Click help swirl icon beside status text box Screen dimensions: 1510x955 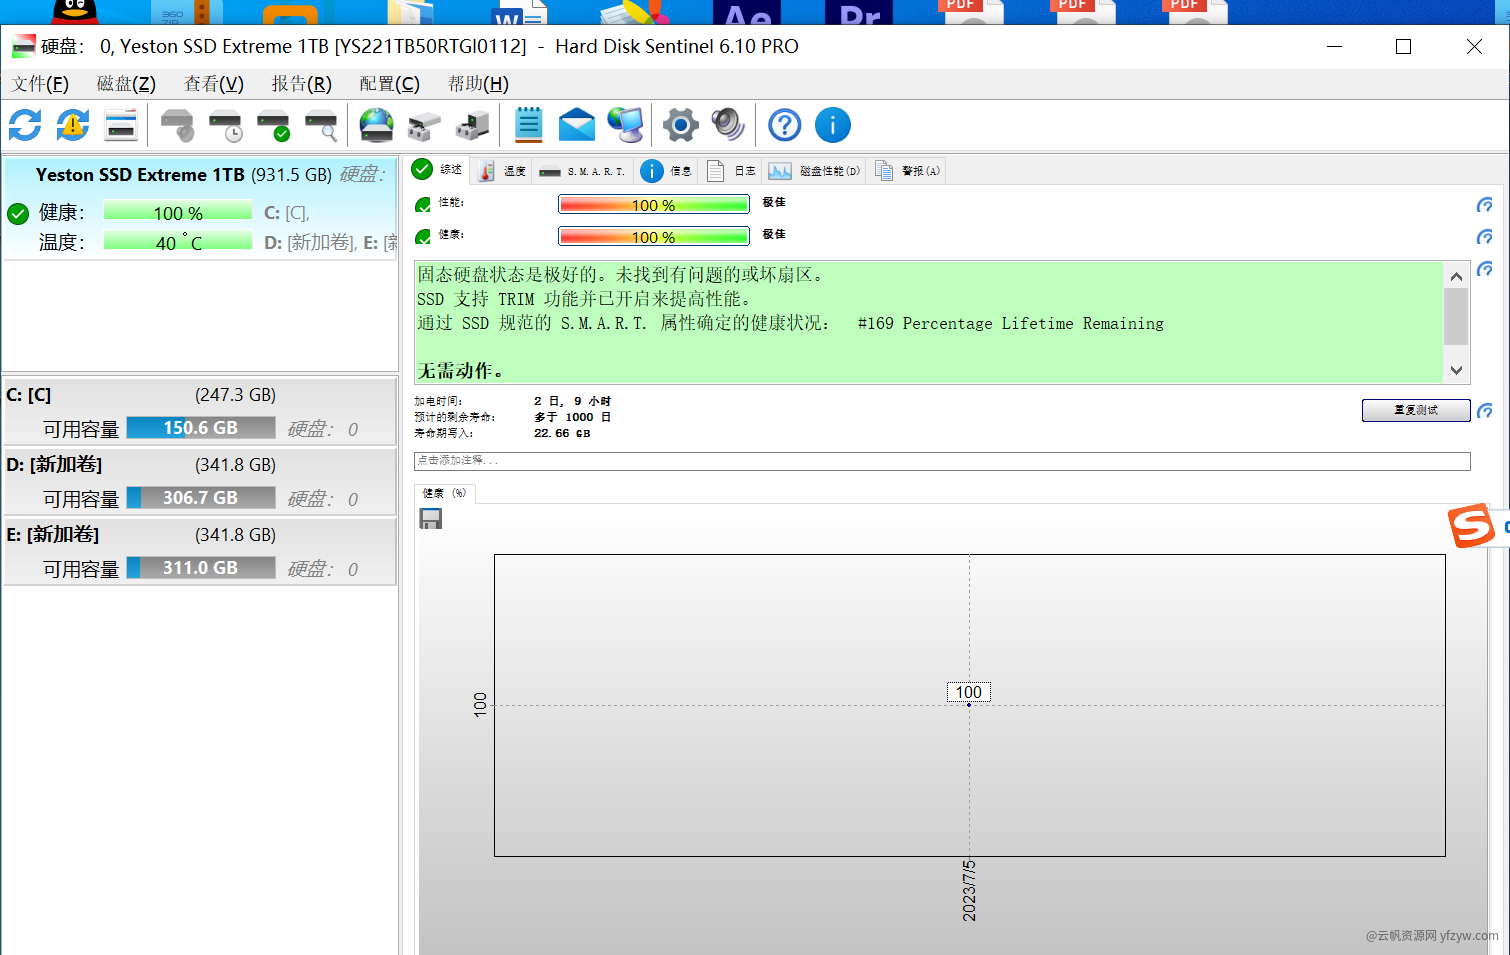coord(1485,269)
